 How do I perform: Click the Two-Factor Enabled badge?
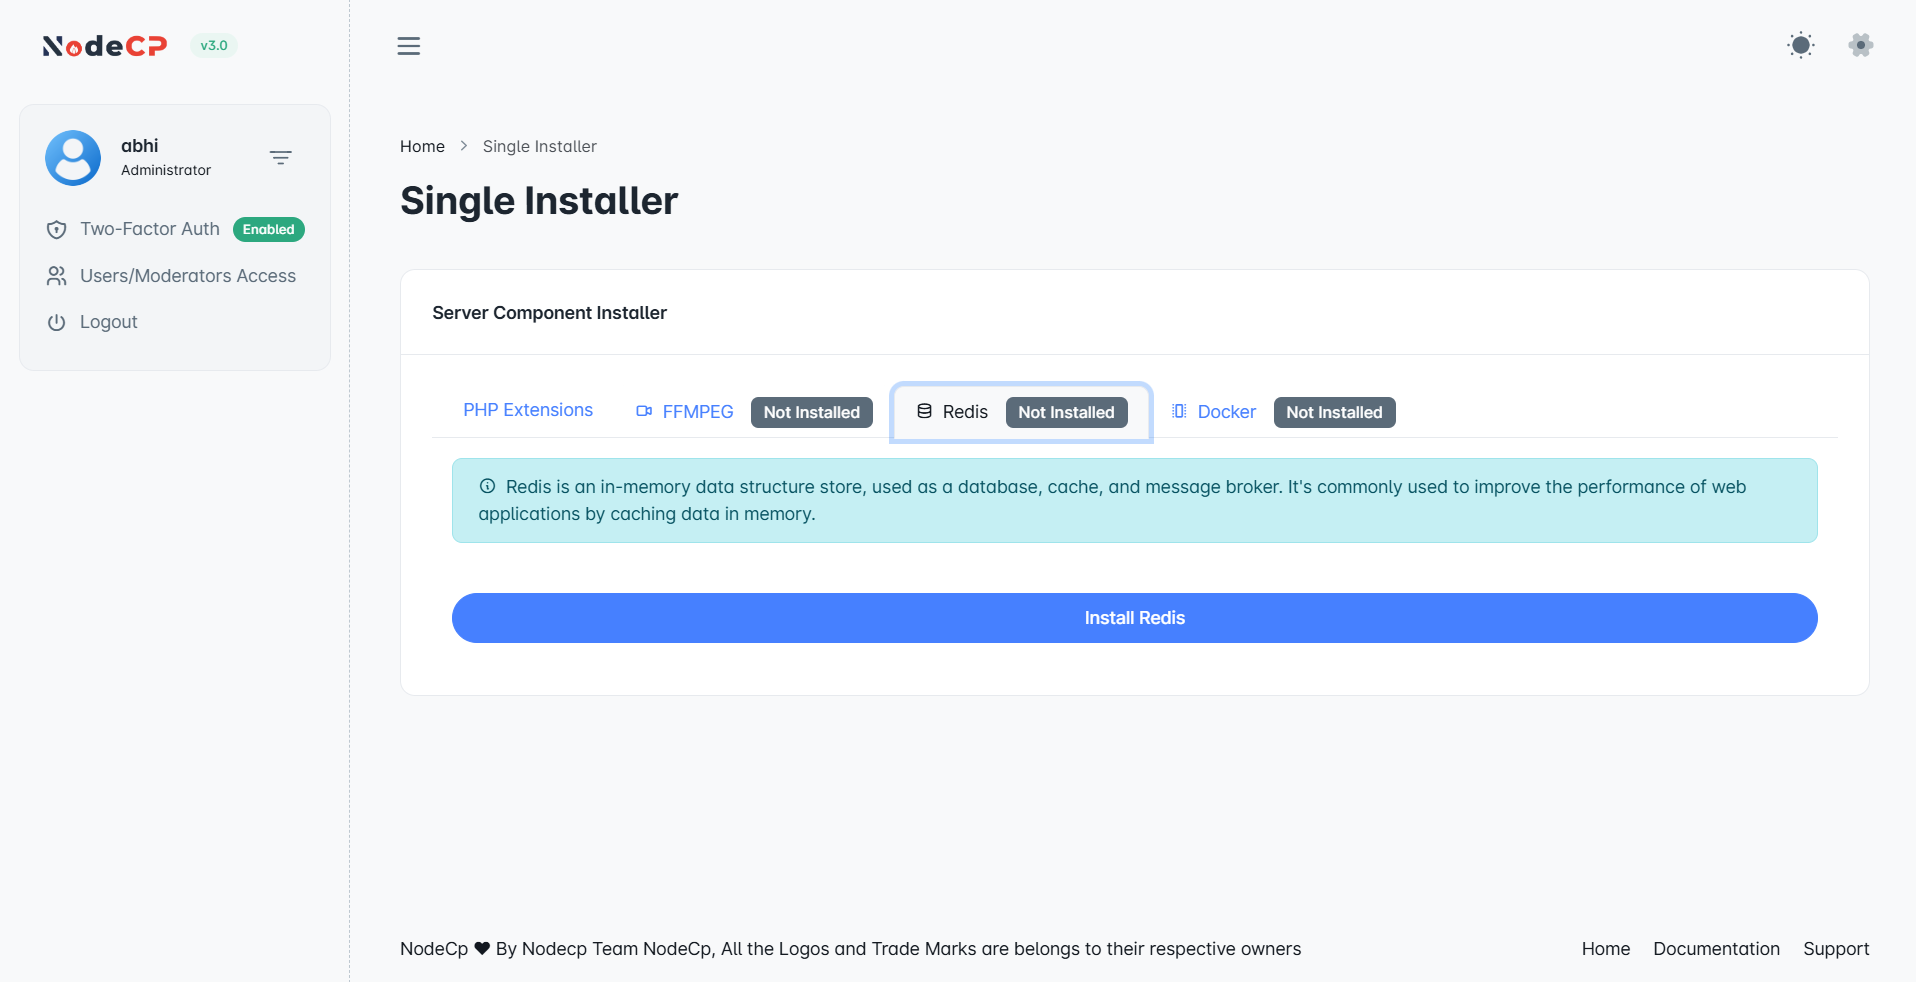(x=268, y=229)
